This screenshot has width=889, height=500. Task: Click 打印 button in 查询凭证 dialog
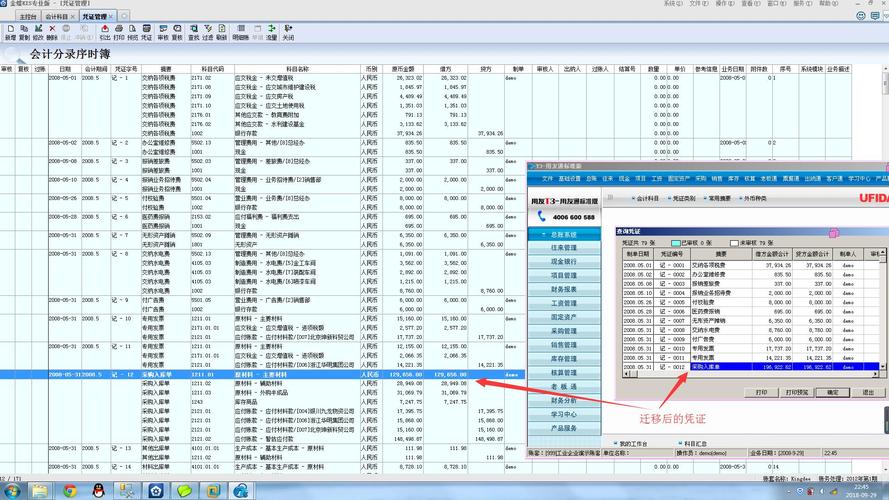coord(761,392)
